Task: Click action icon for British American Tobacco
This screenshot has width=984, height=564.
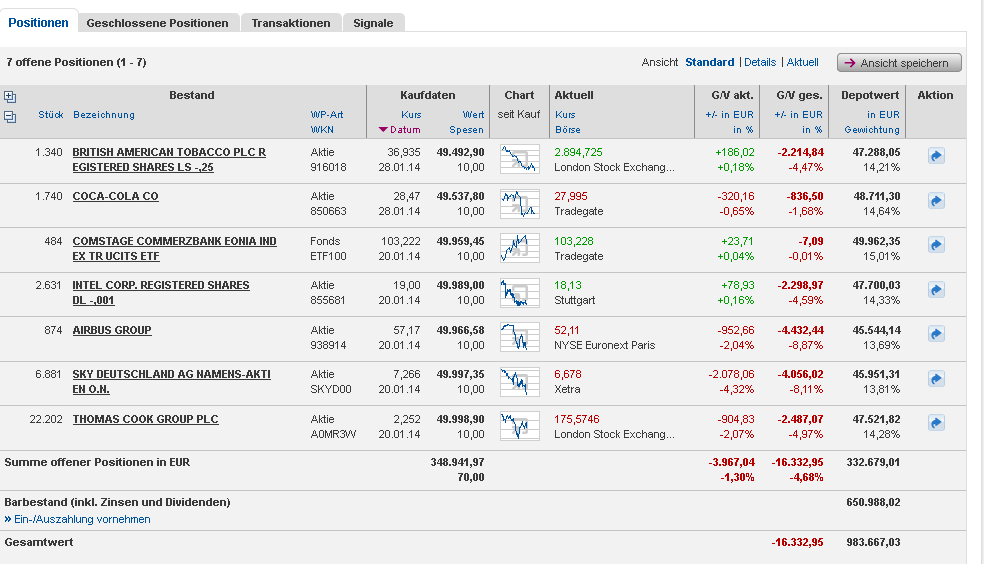Action: point(936,156)
